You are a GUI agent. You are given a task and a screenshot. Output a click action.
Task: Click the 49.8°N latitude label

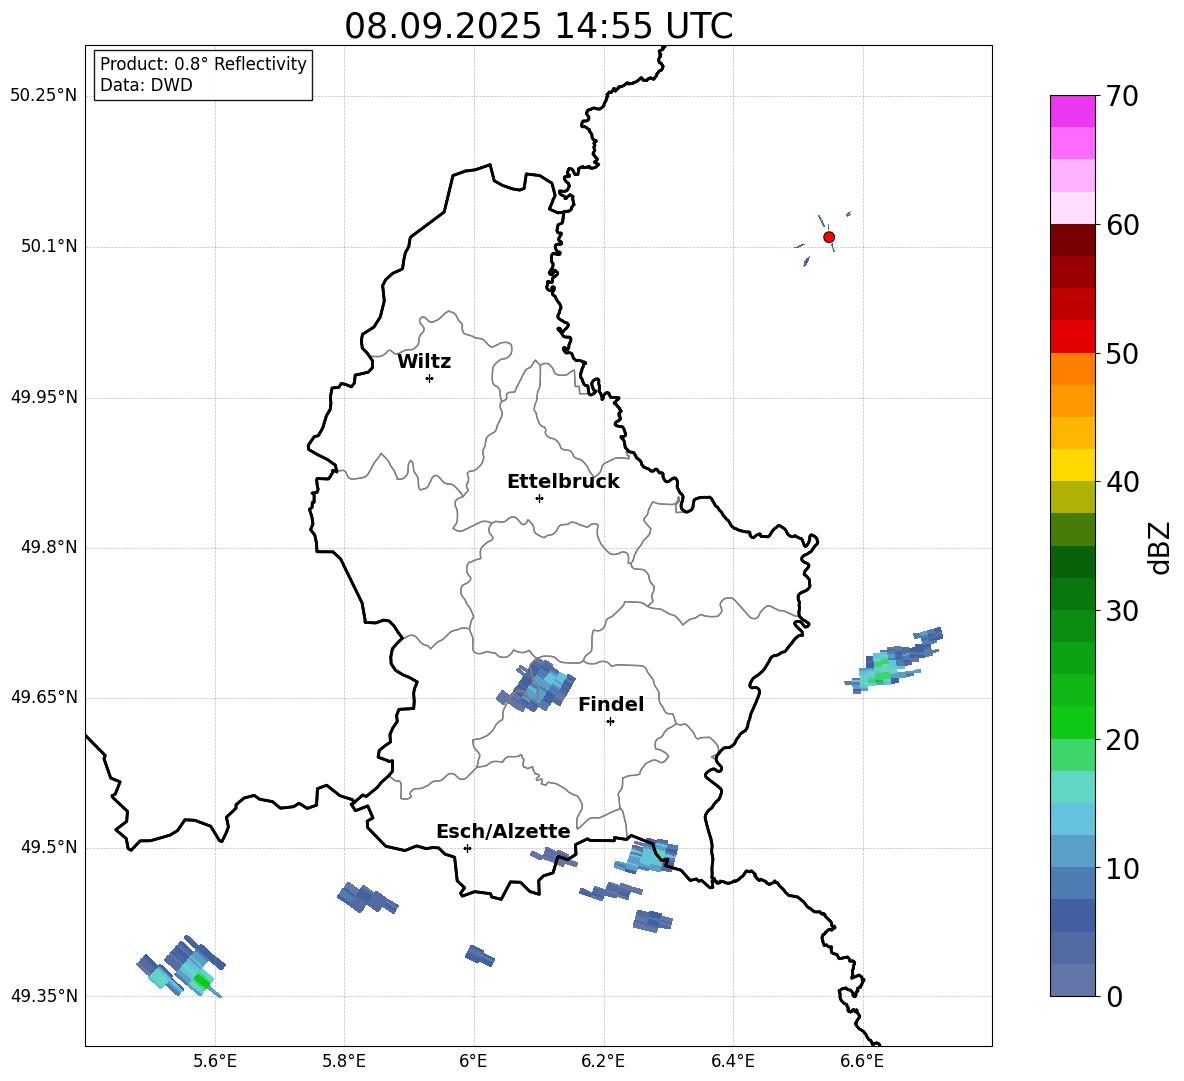click(x=49, y=547)
